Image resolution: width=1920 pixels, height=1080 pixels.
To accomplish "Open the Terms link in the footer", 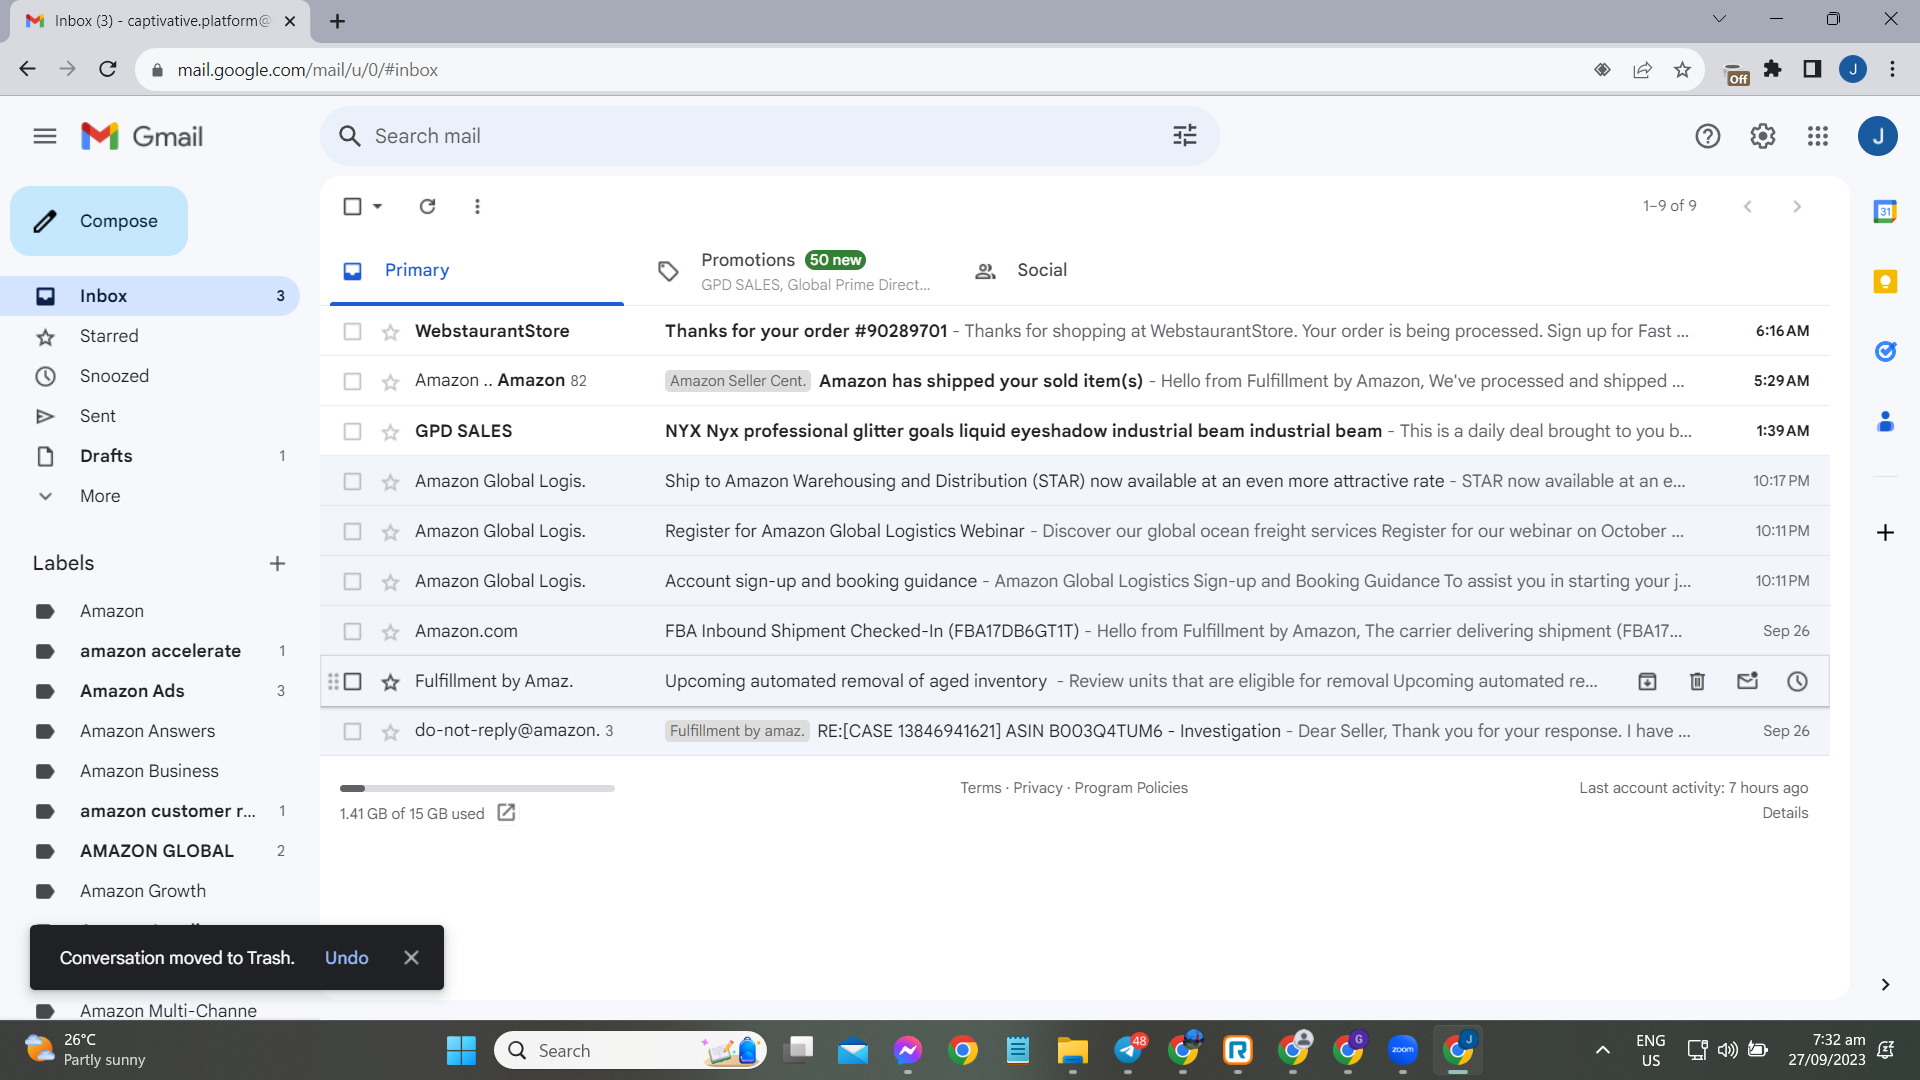I will click(980, 788).
